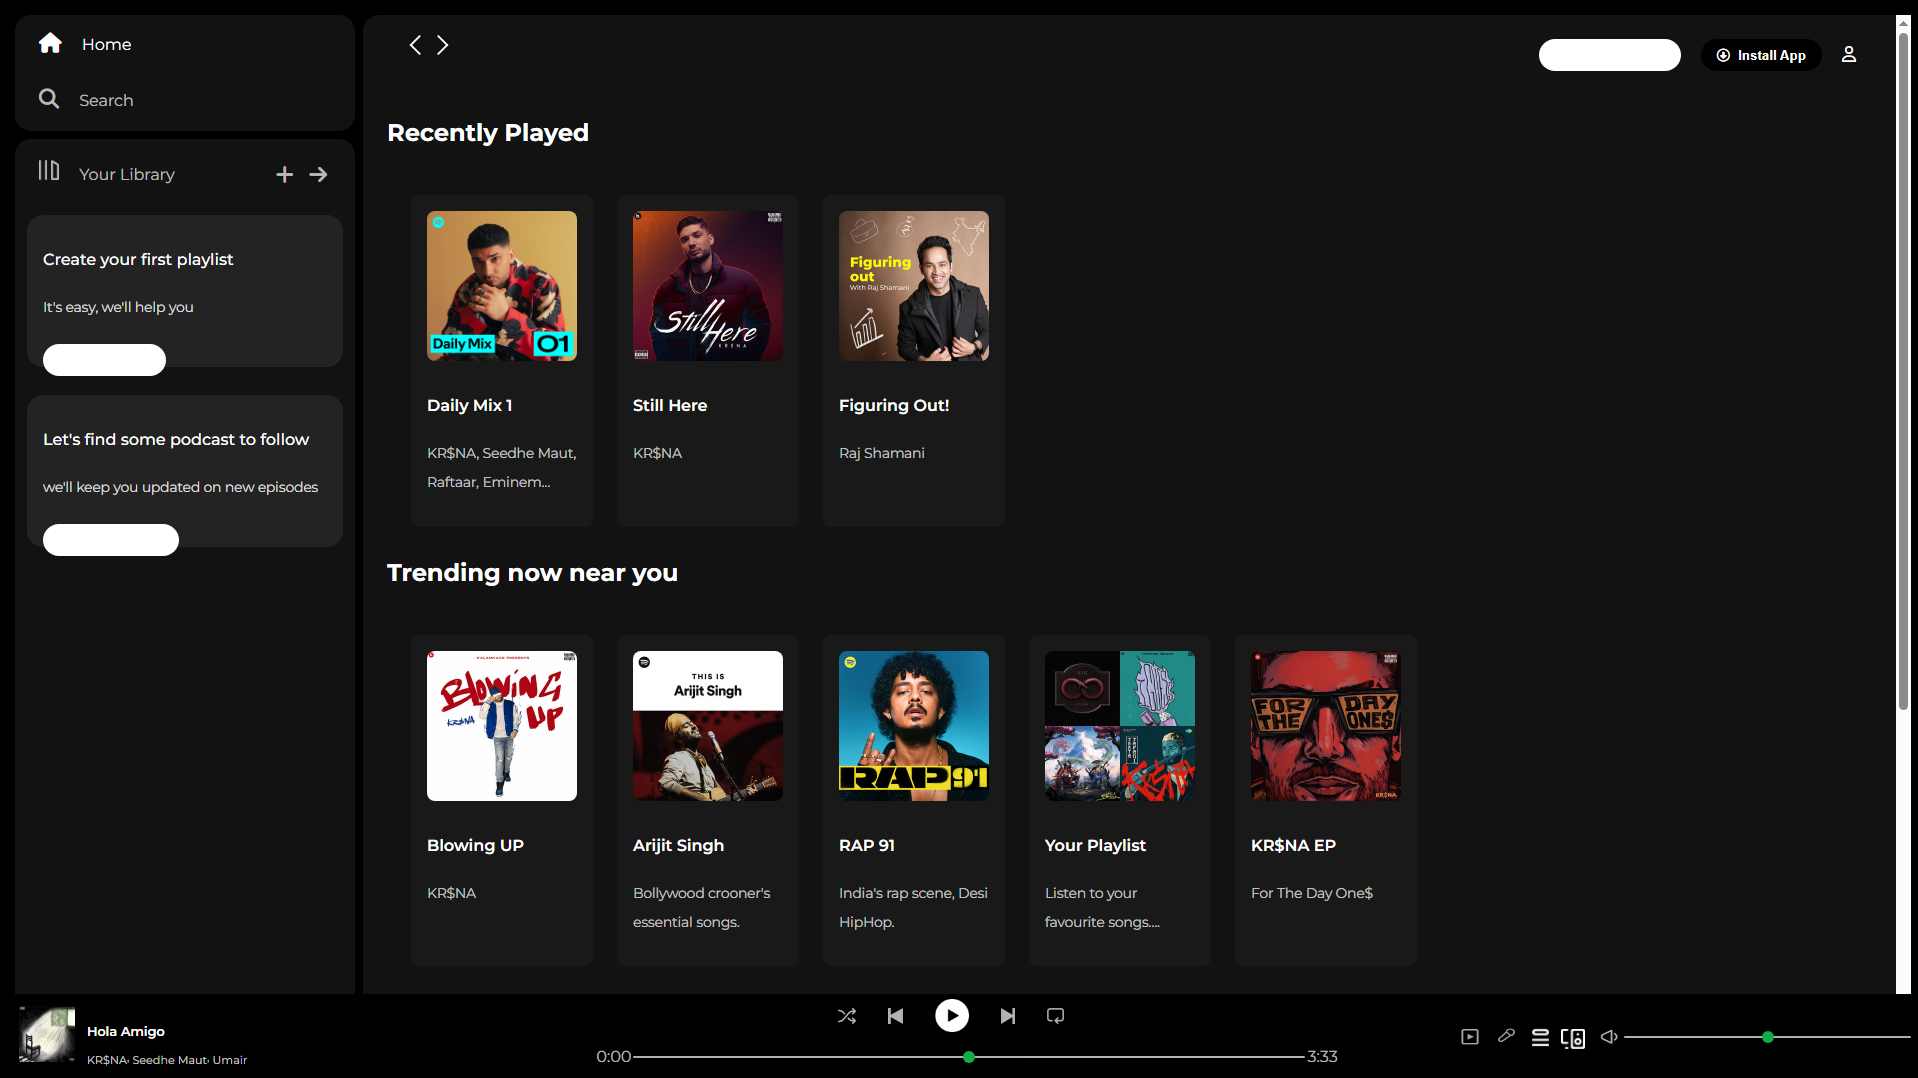Viewport: 1918px width, 1078px height.
Task: Open the Hola Amigo song title
Action: pyautogui.click(x=126, y=1031)
